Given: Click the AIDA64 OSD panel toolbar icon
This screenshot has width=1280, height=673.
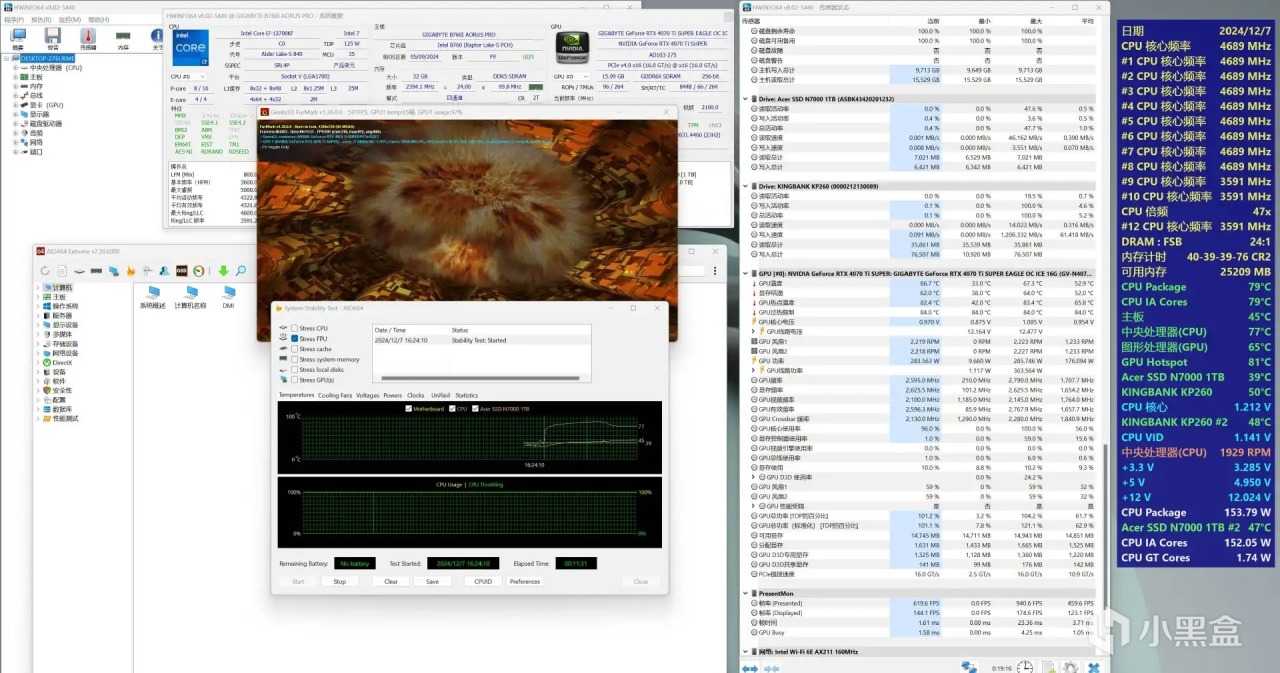Looking at the screenshot, I should [181, 271].
